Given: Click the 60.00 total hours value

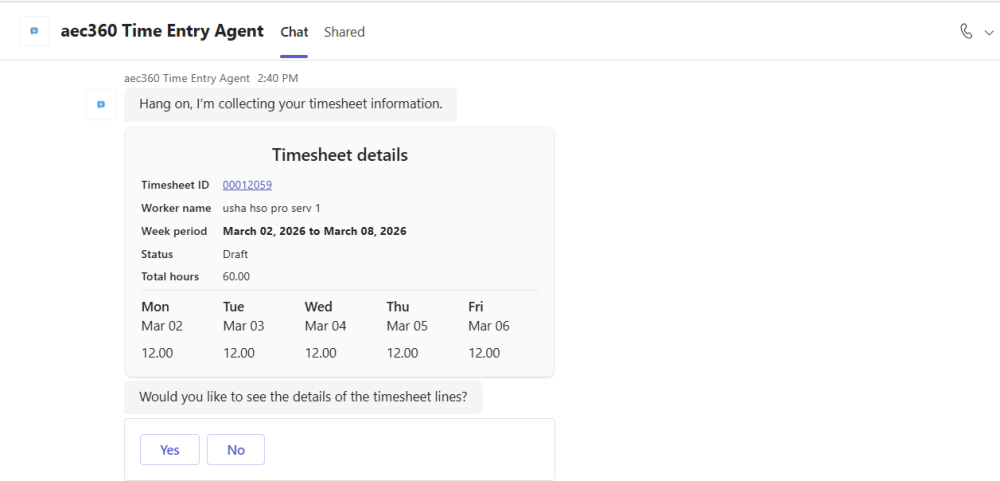Looking at the screenshot, I should pos(236,276).
